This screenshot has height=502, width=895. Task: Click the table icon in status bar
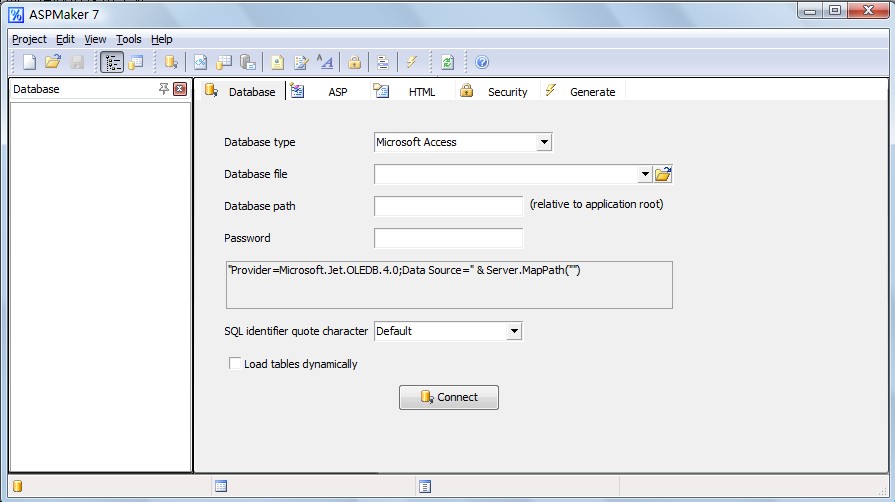221,486
